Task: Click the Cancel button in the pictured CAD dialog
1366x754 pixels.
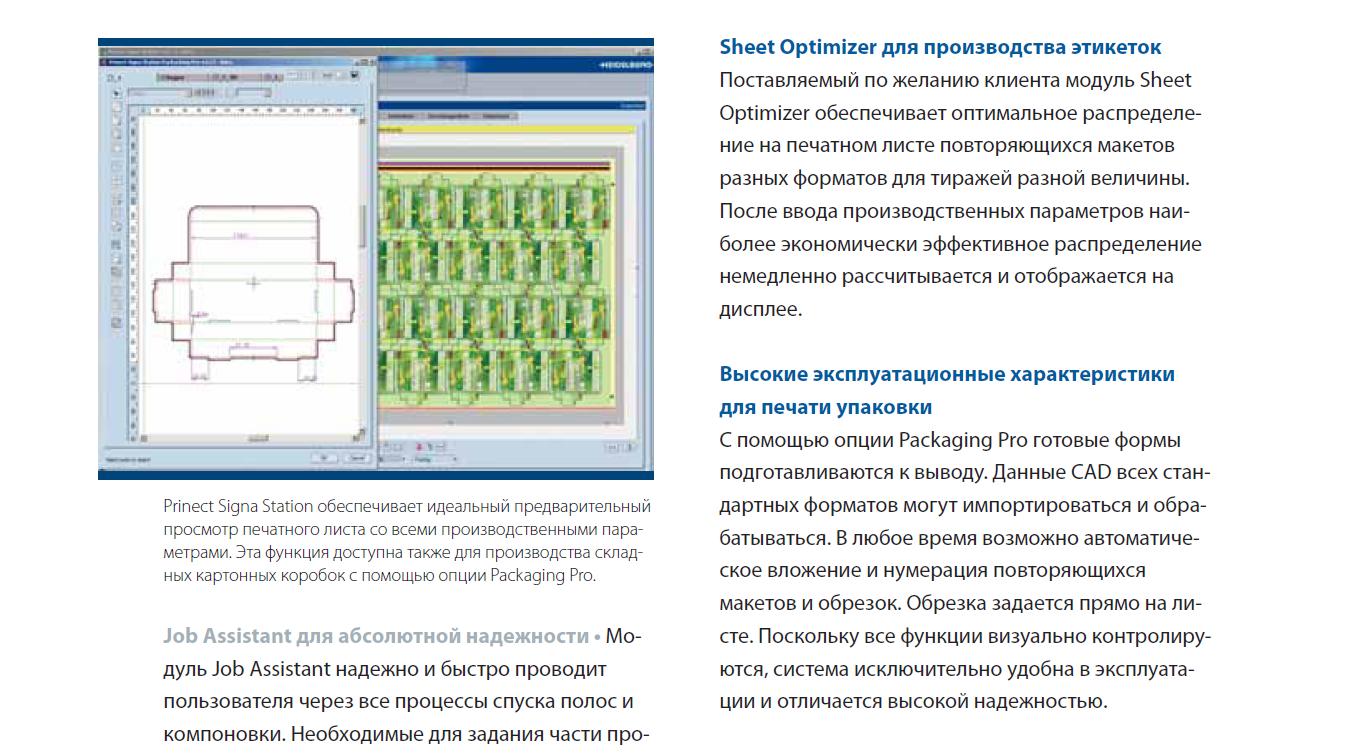Action: (x=356, y=458)
